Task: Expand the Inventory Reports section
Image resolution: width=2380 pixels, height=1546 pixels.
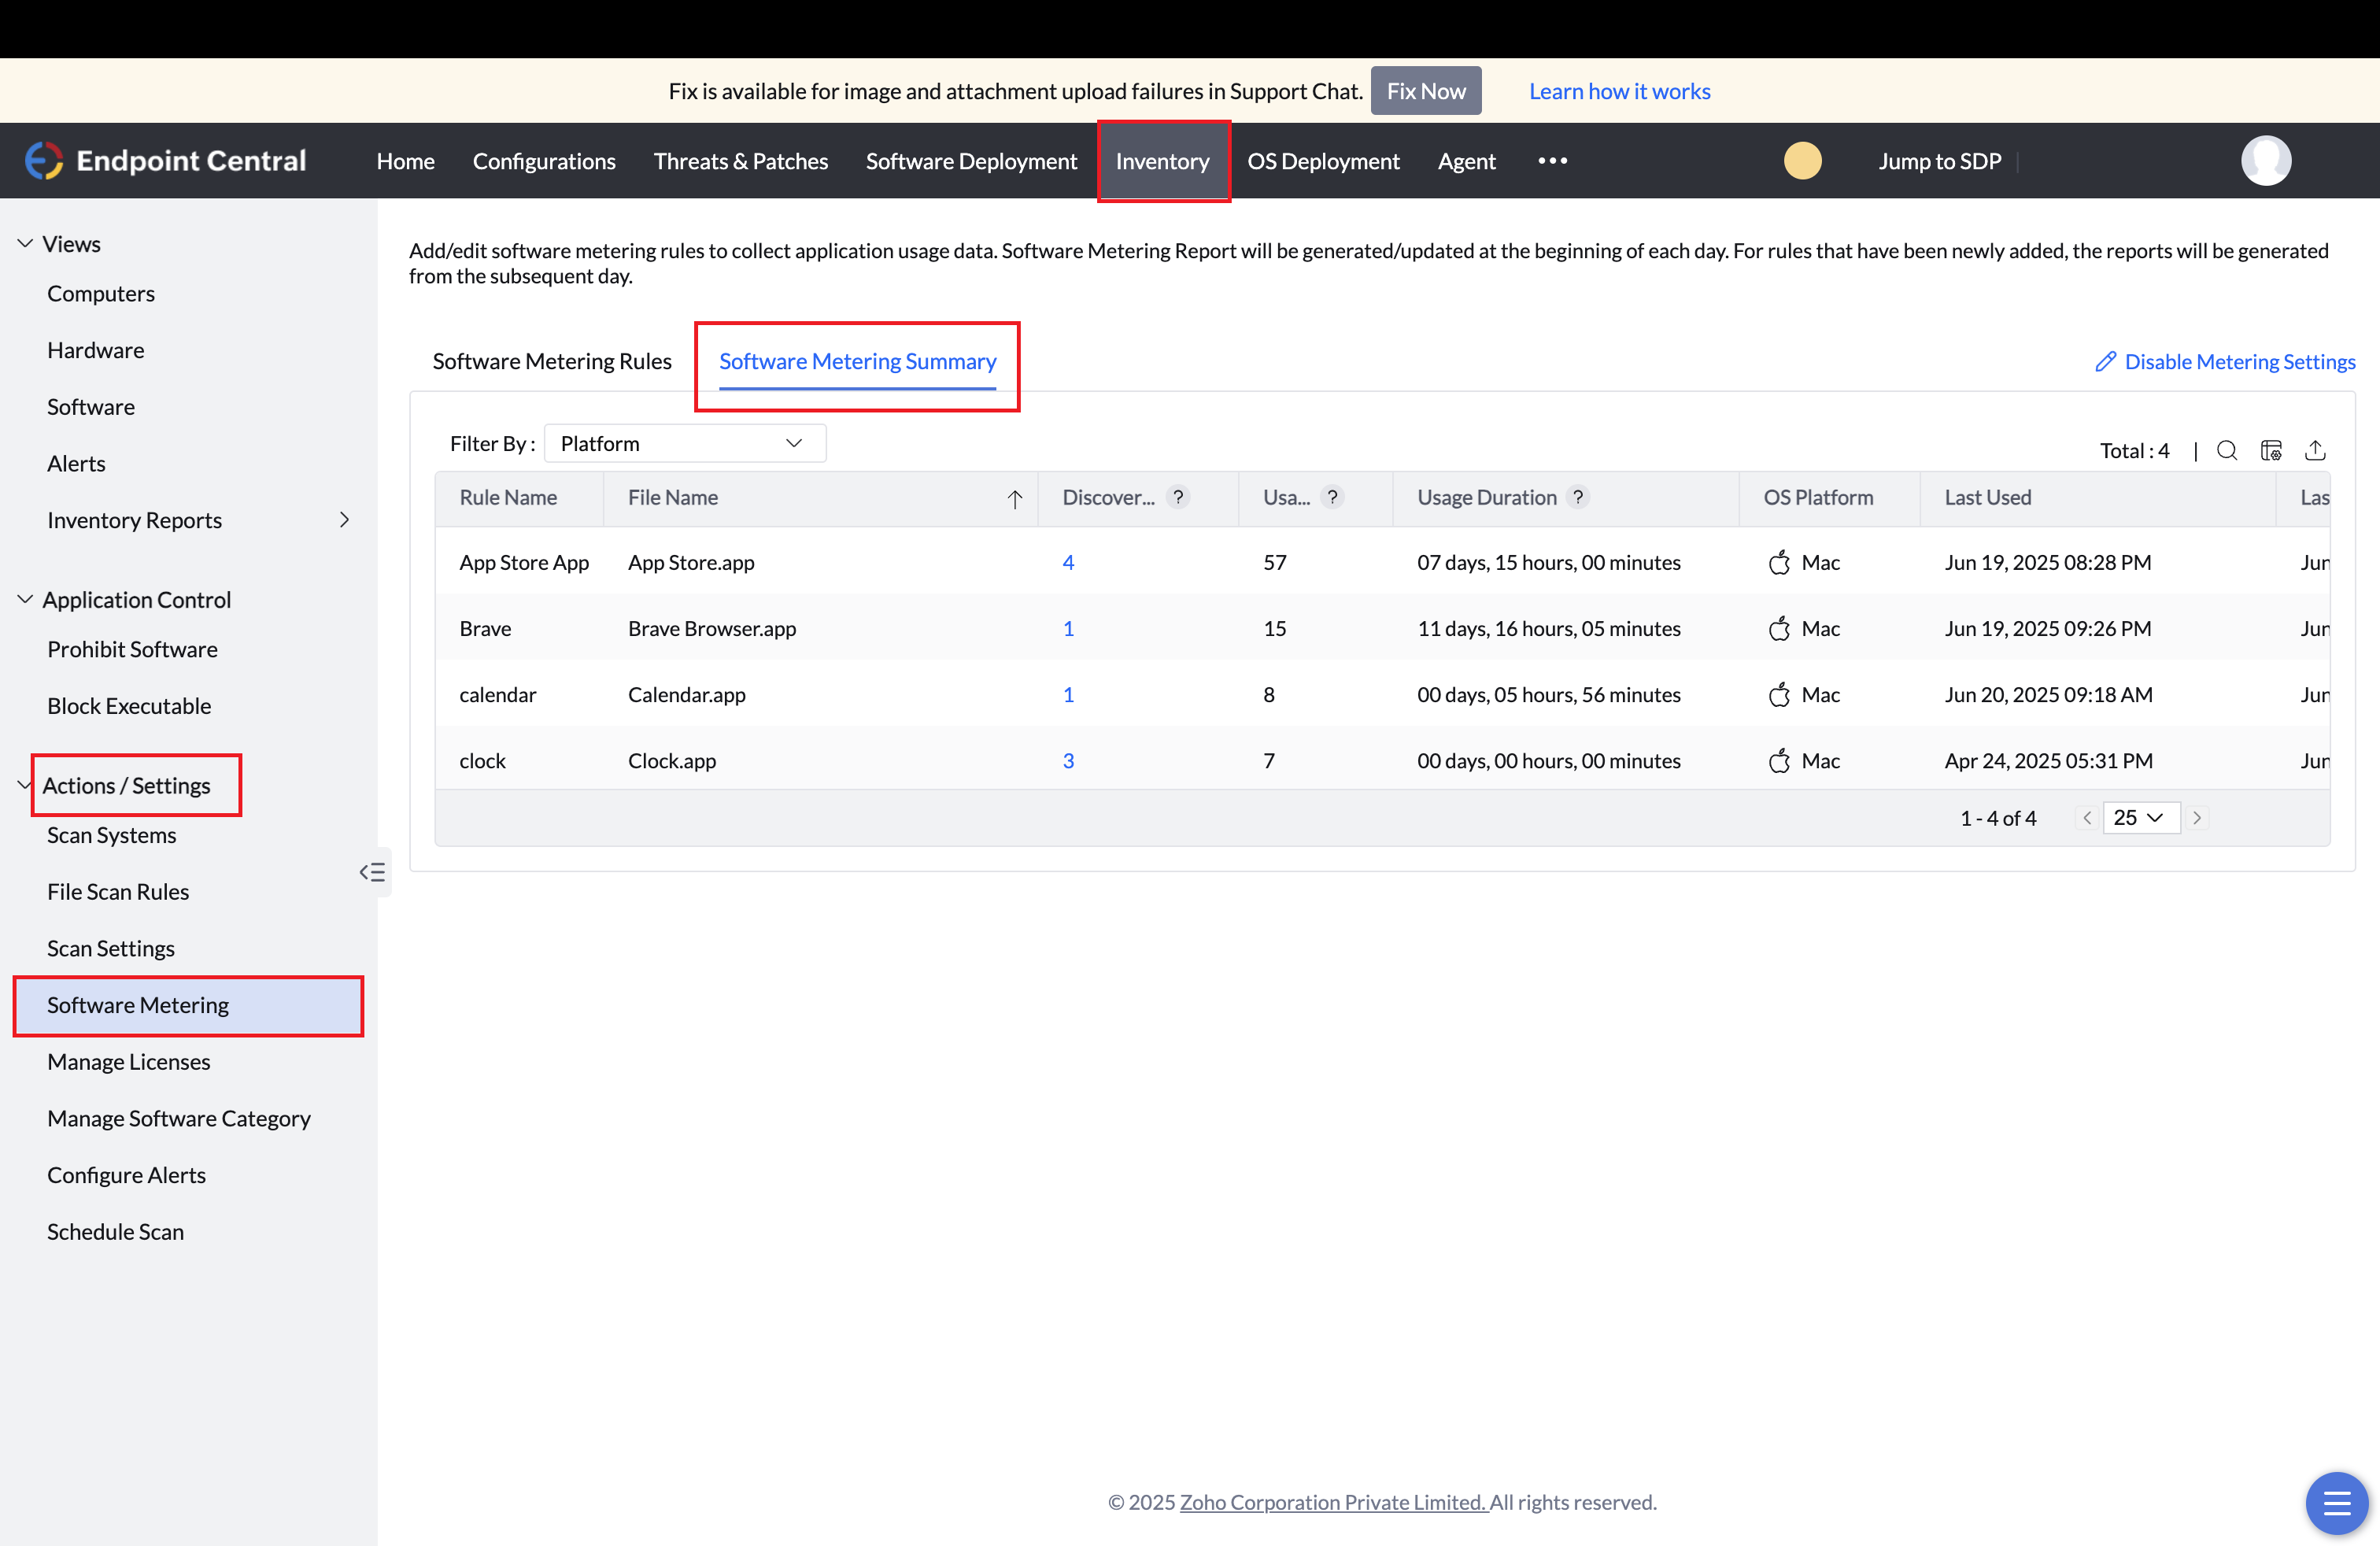Action: coord(344,520)
